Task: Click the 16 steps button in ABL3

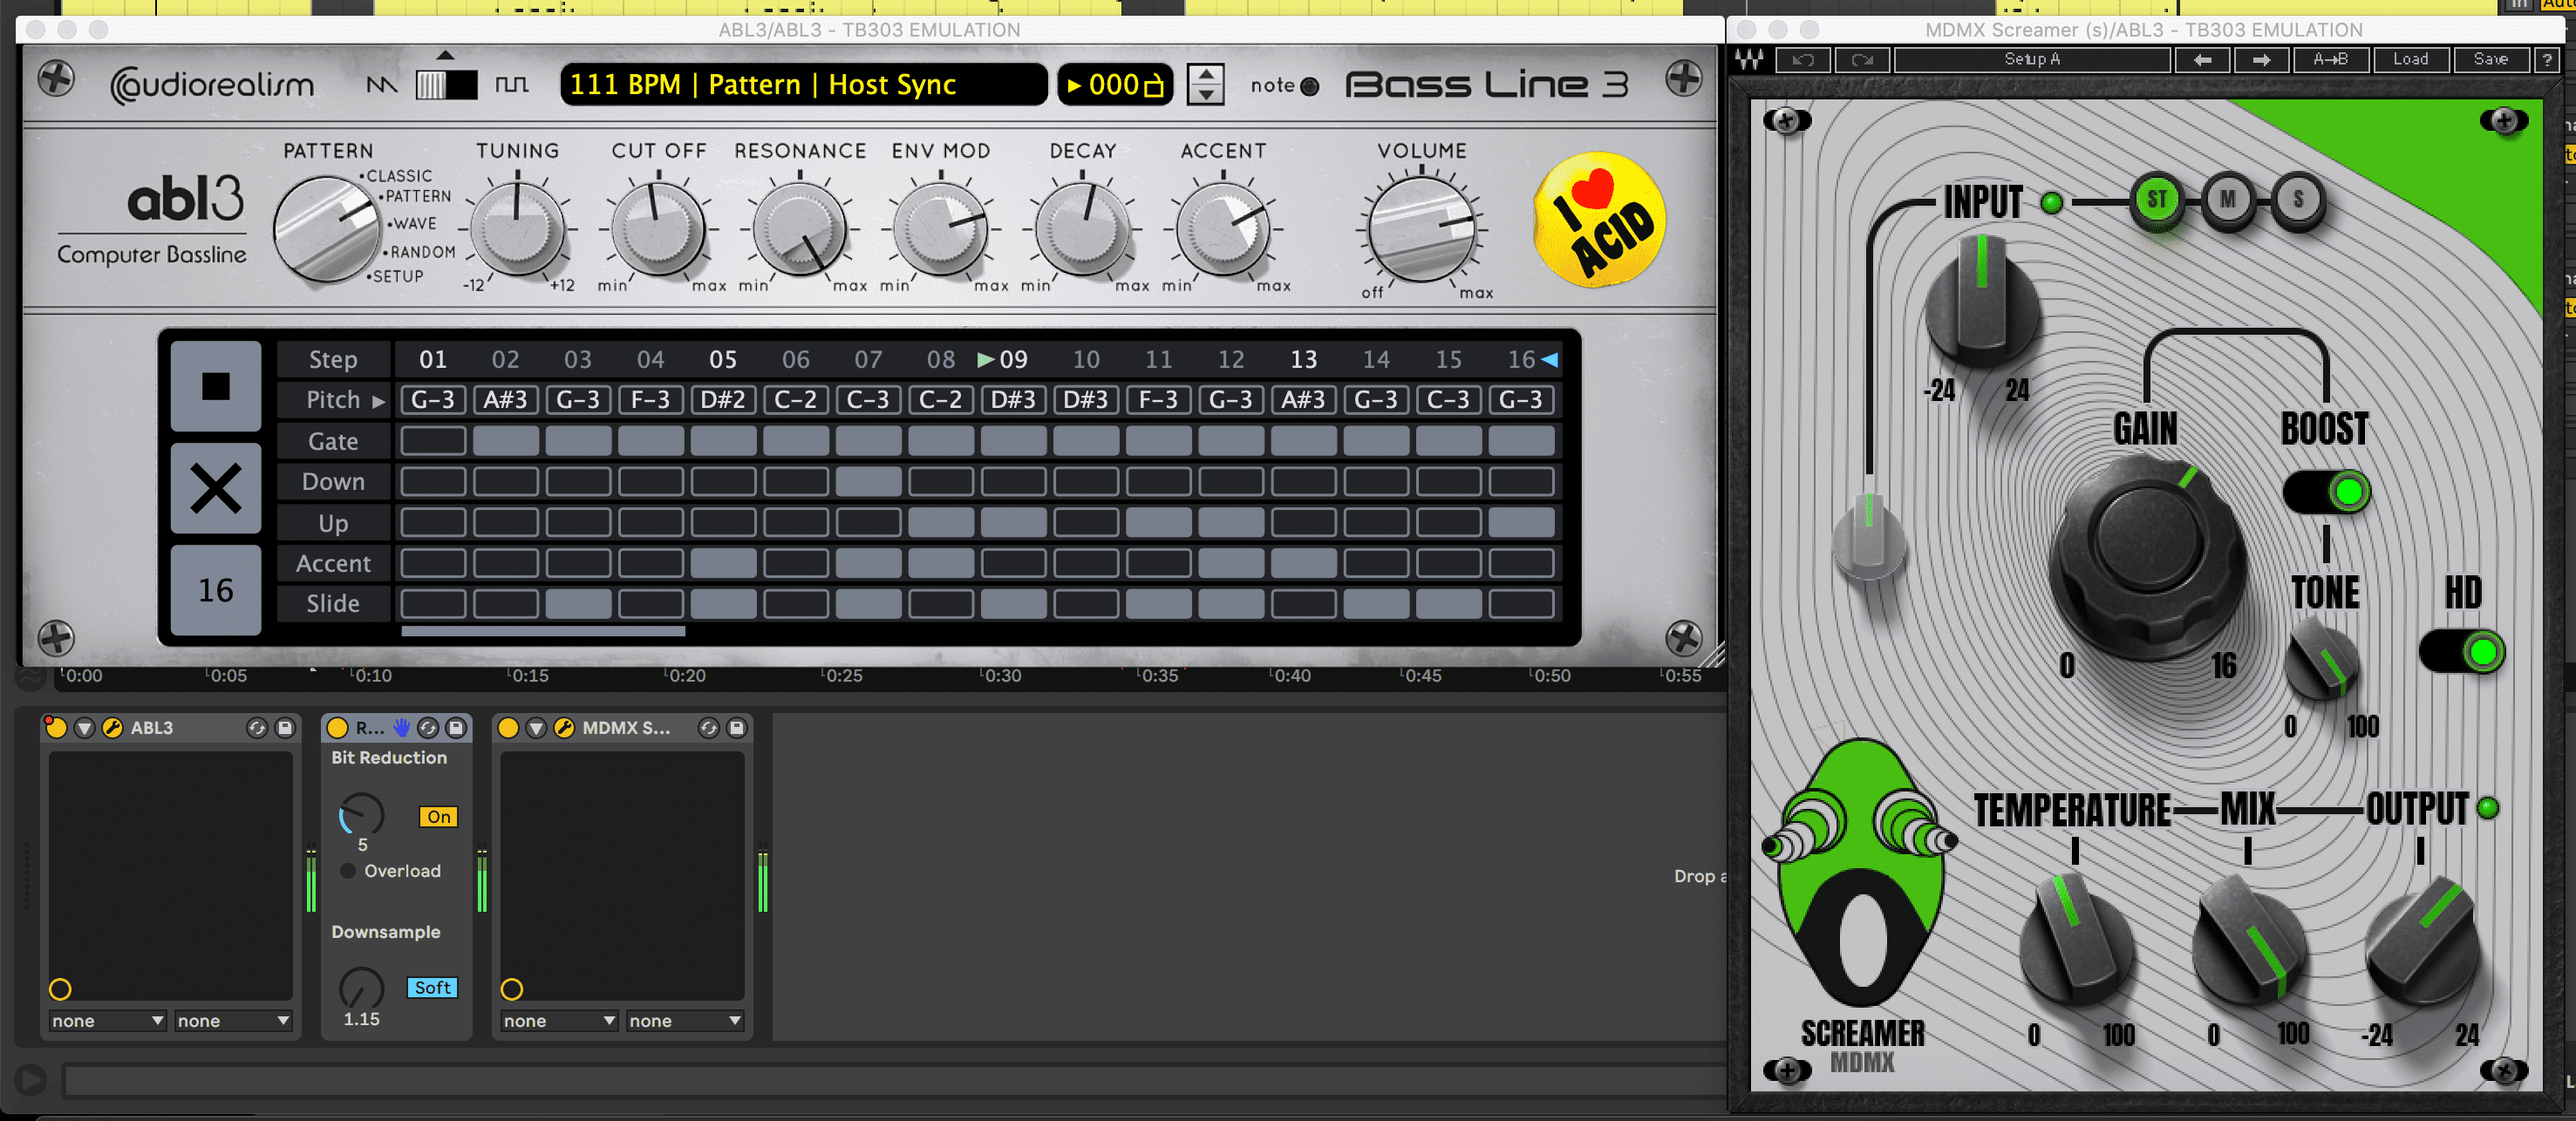Action: click(x=216, y=590)
